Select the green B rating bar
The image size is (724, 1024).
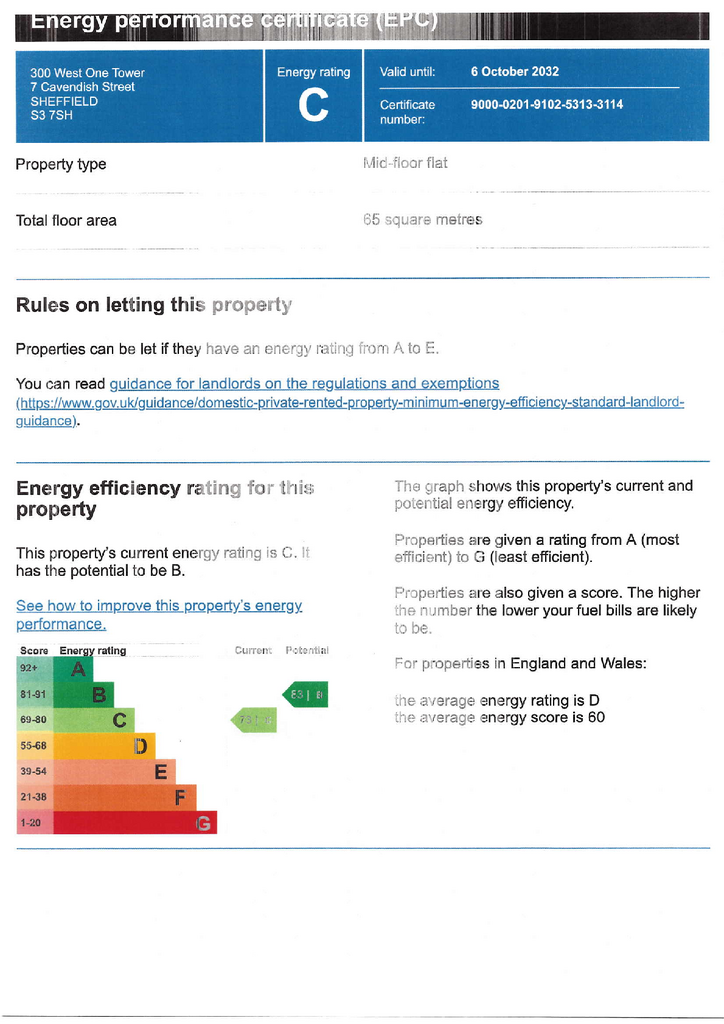(84, 694)
